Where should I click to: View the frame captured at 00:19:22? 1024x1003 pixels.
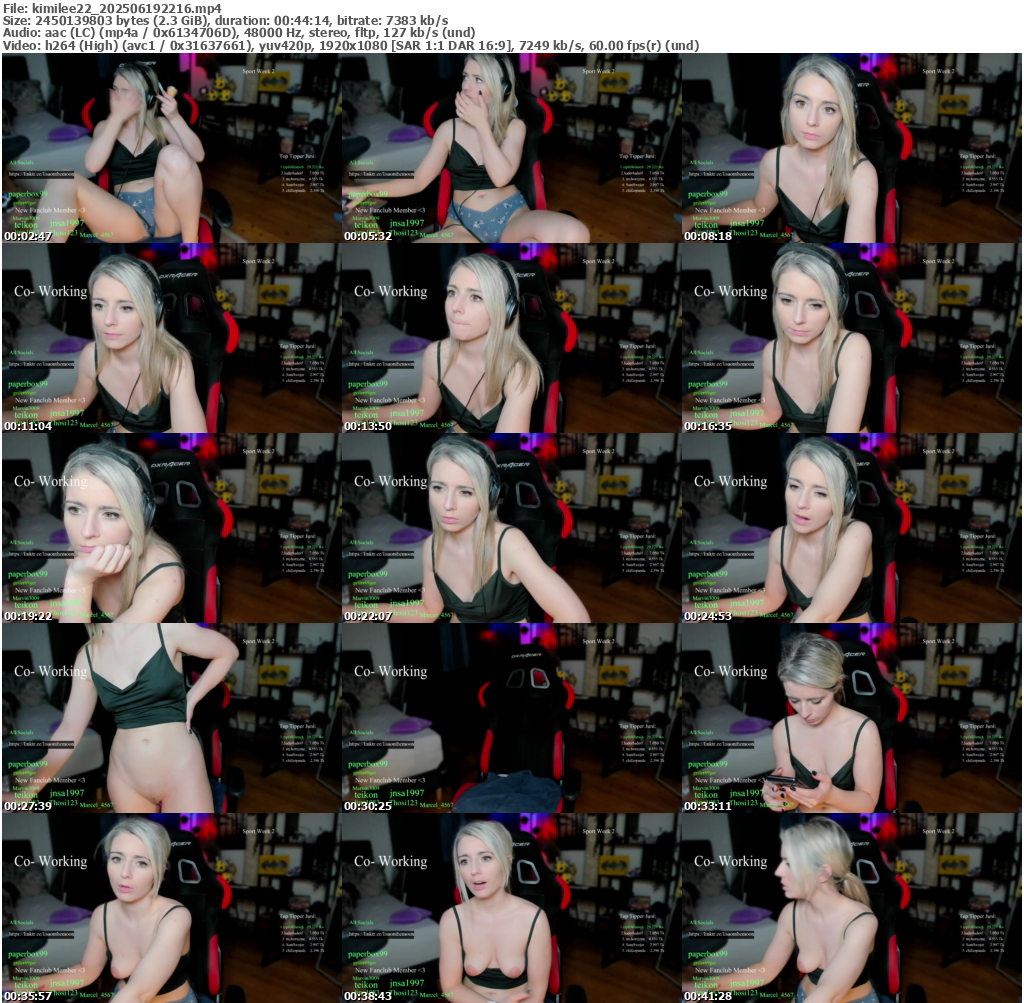click(172, 528)
